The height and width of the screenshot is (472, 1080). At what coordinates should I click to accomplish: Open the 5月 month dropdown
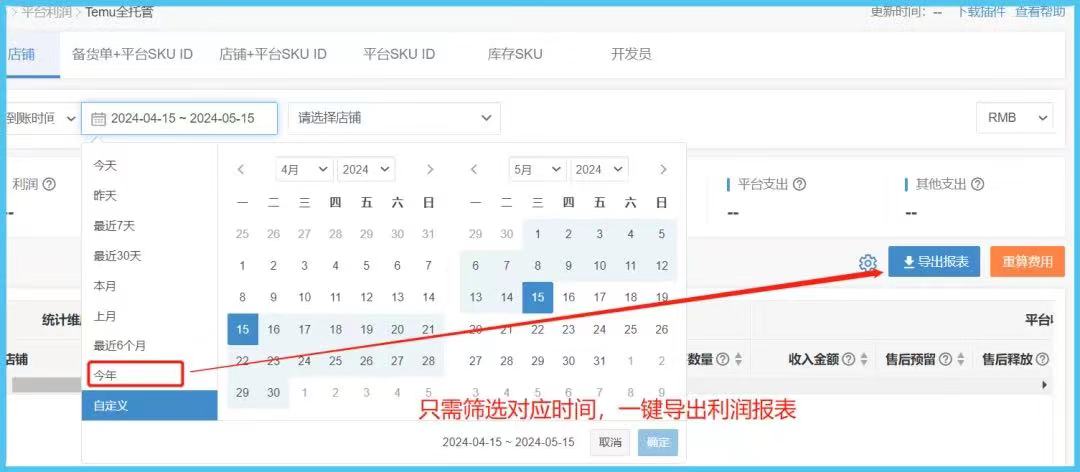click(538, 170)
